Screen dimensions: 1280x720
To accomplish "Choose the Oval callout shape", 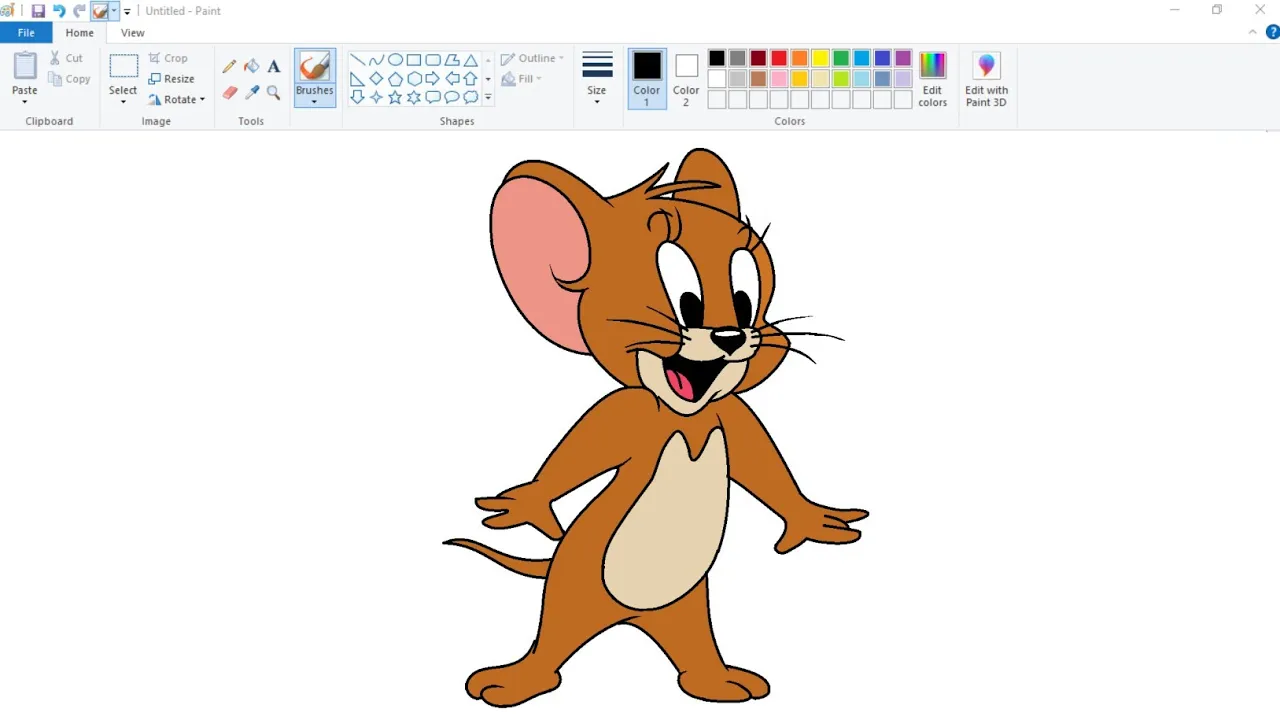I will point(452,97).
